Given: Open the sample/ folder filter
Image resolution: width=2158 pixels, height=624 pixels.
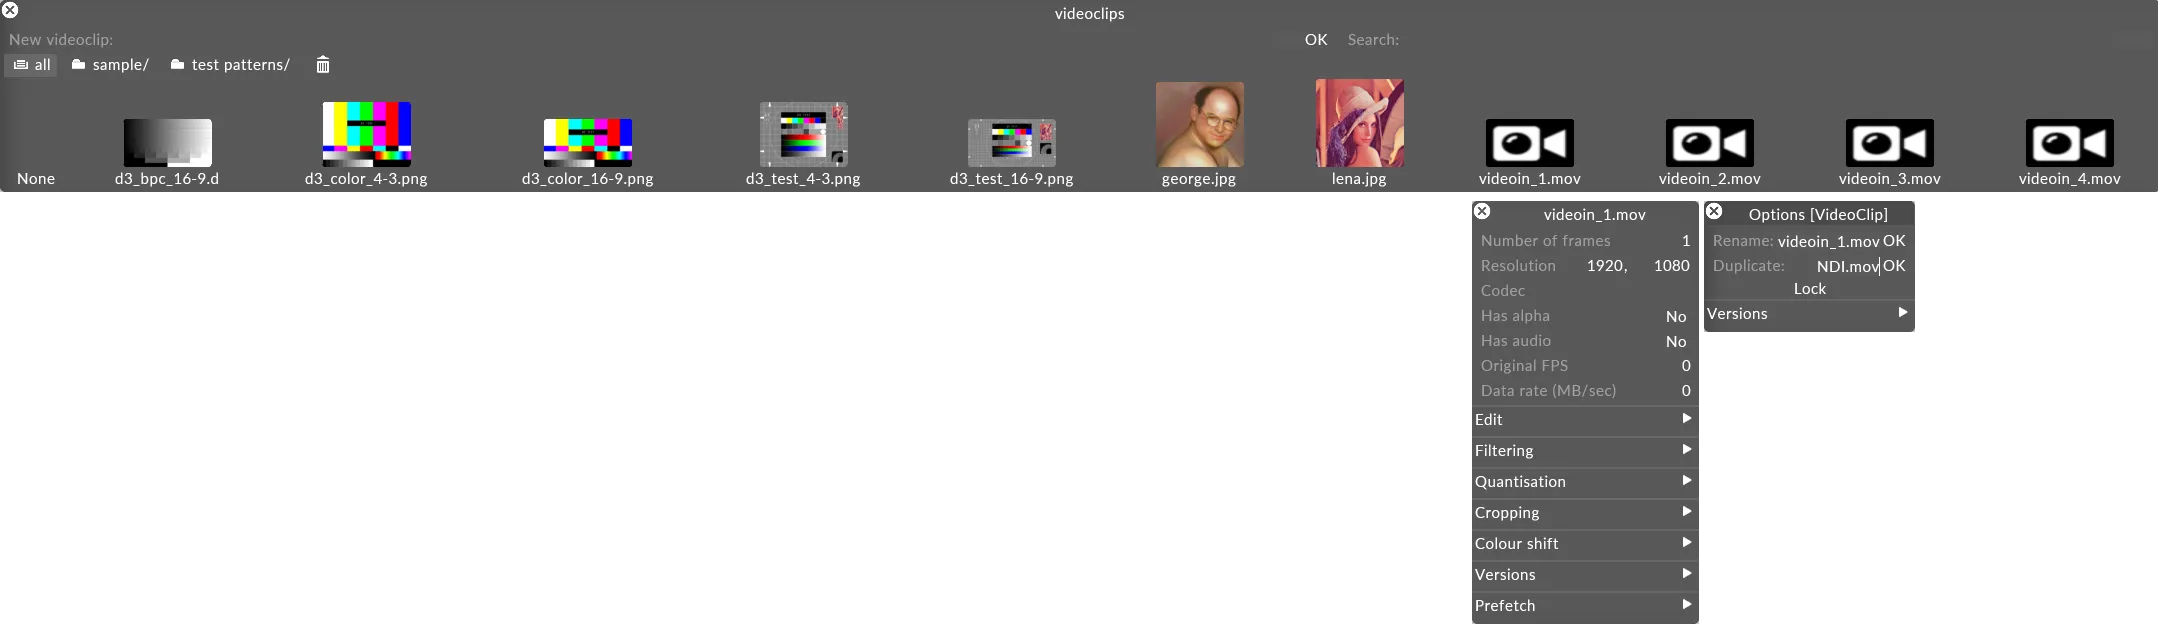Looking at the screenshot, I should pyautogui.click(x=110, y=65).
